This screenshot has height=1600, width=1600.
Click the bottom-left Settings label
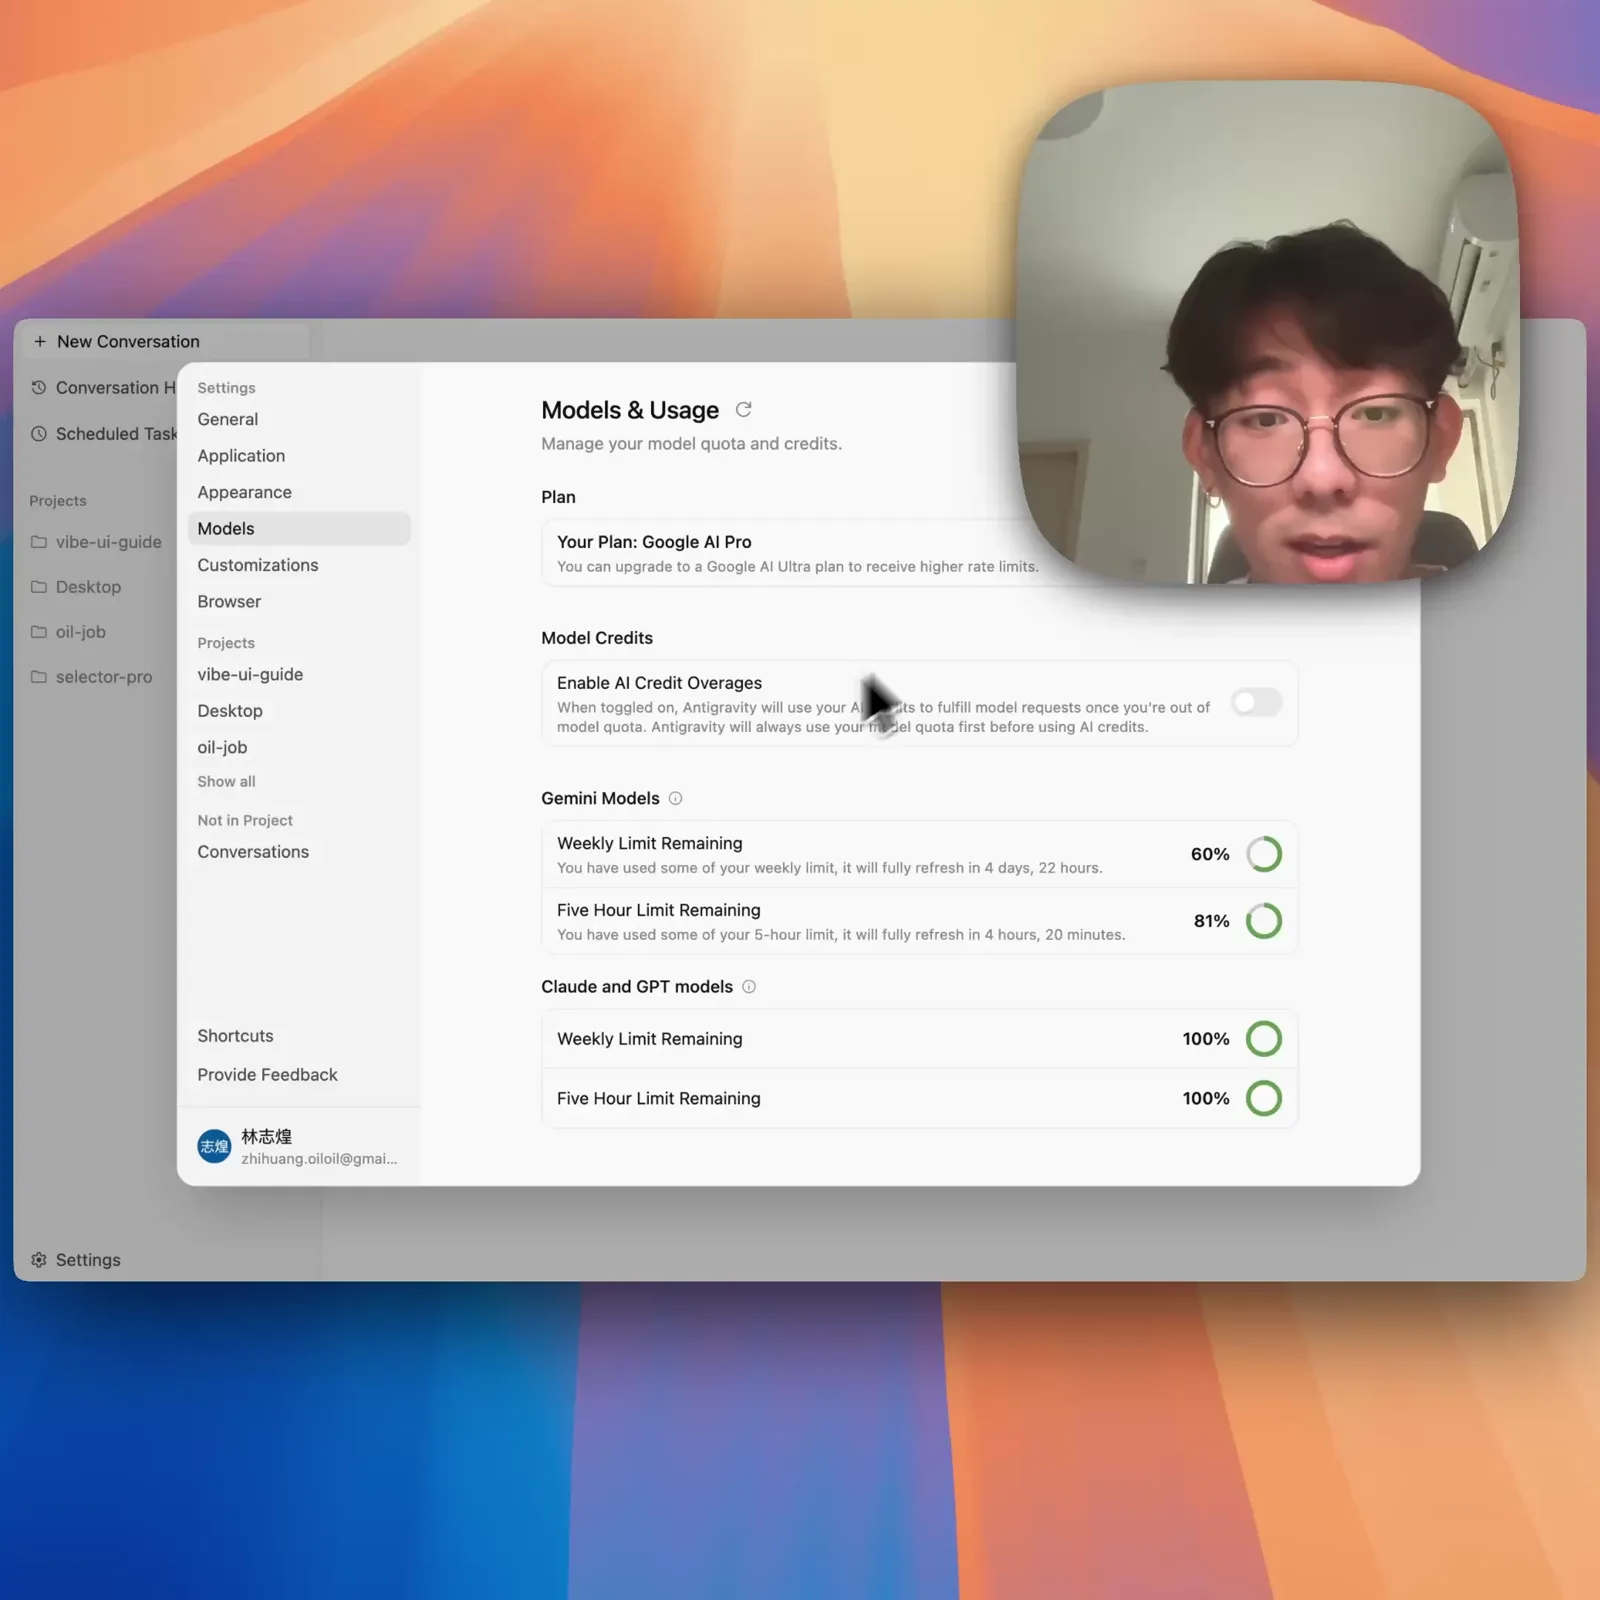pyautogui.click(x=88, y=1260)
